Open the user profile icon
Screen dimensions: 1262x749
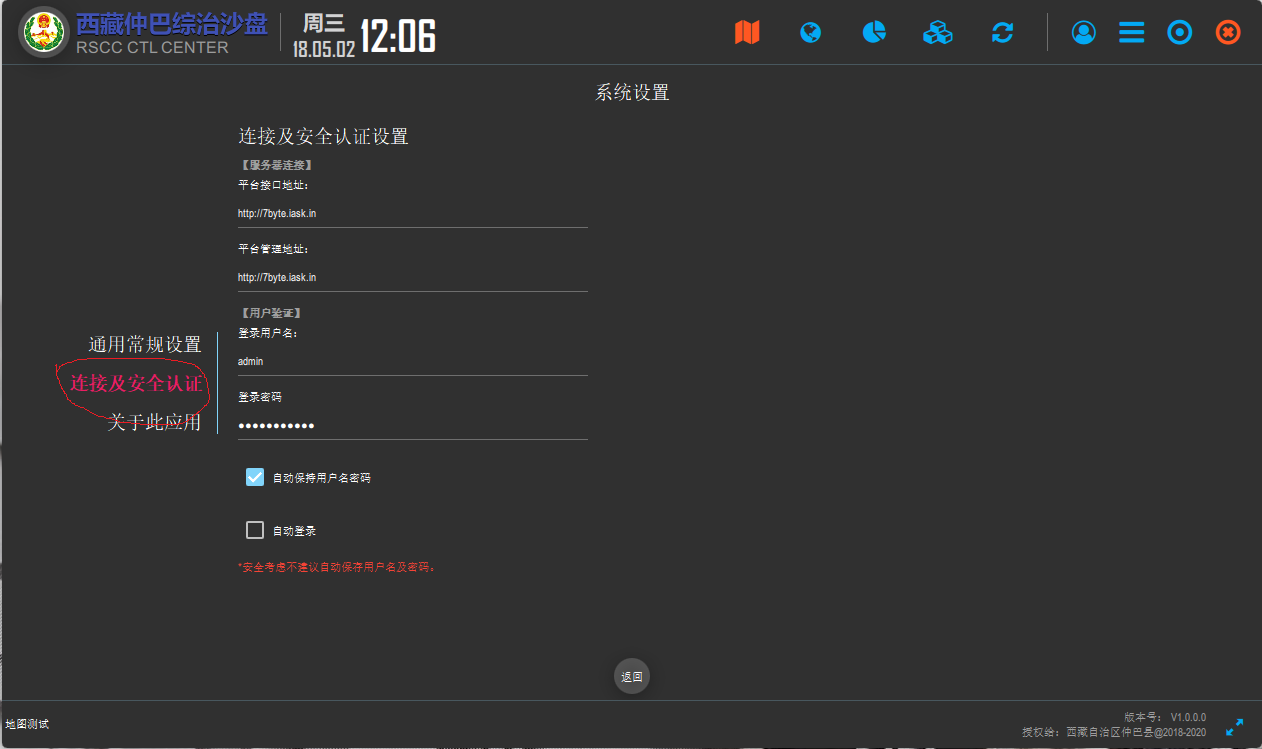(x=1084, y=33)
